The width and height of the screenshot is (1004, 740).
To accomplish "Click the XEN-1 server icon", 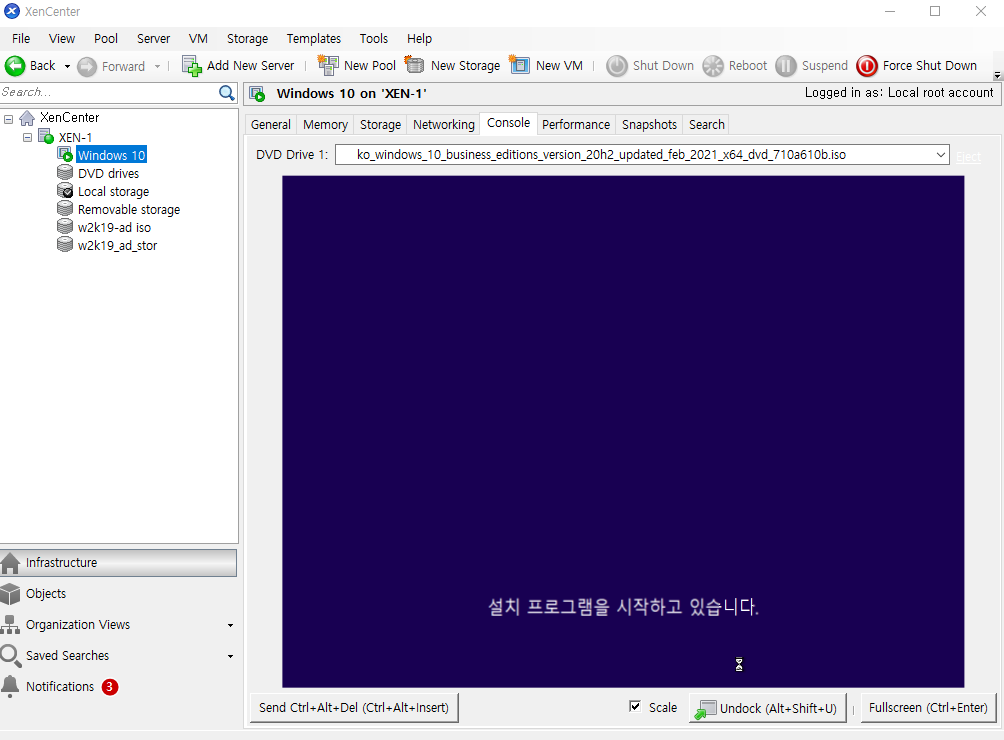I will tap(46, 136).
